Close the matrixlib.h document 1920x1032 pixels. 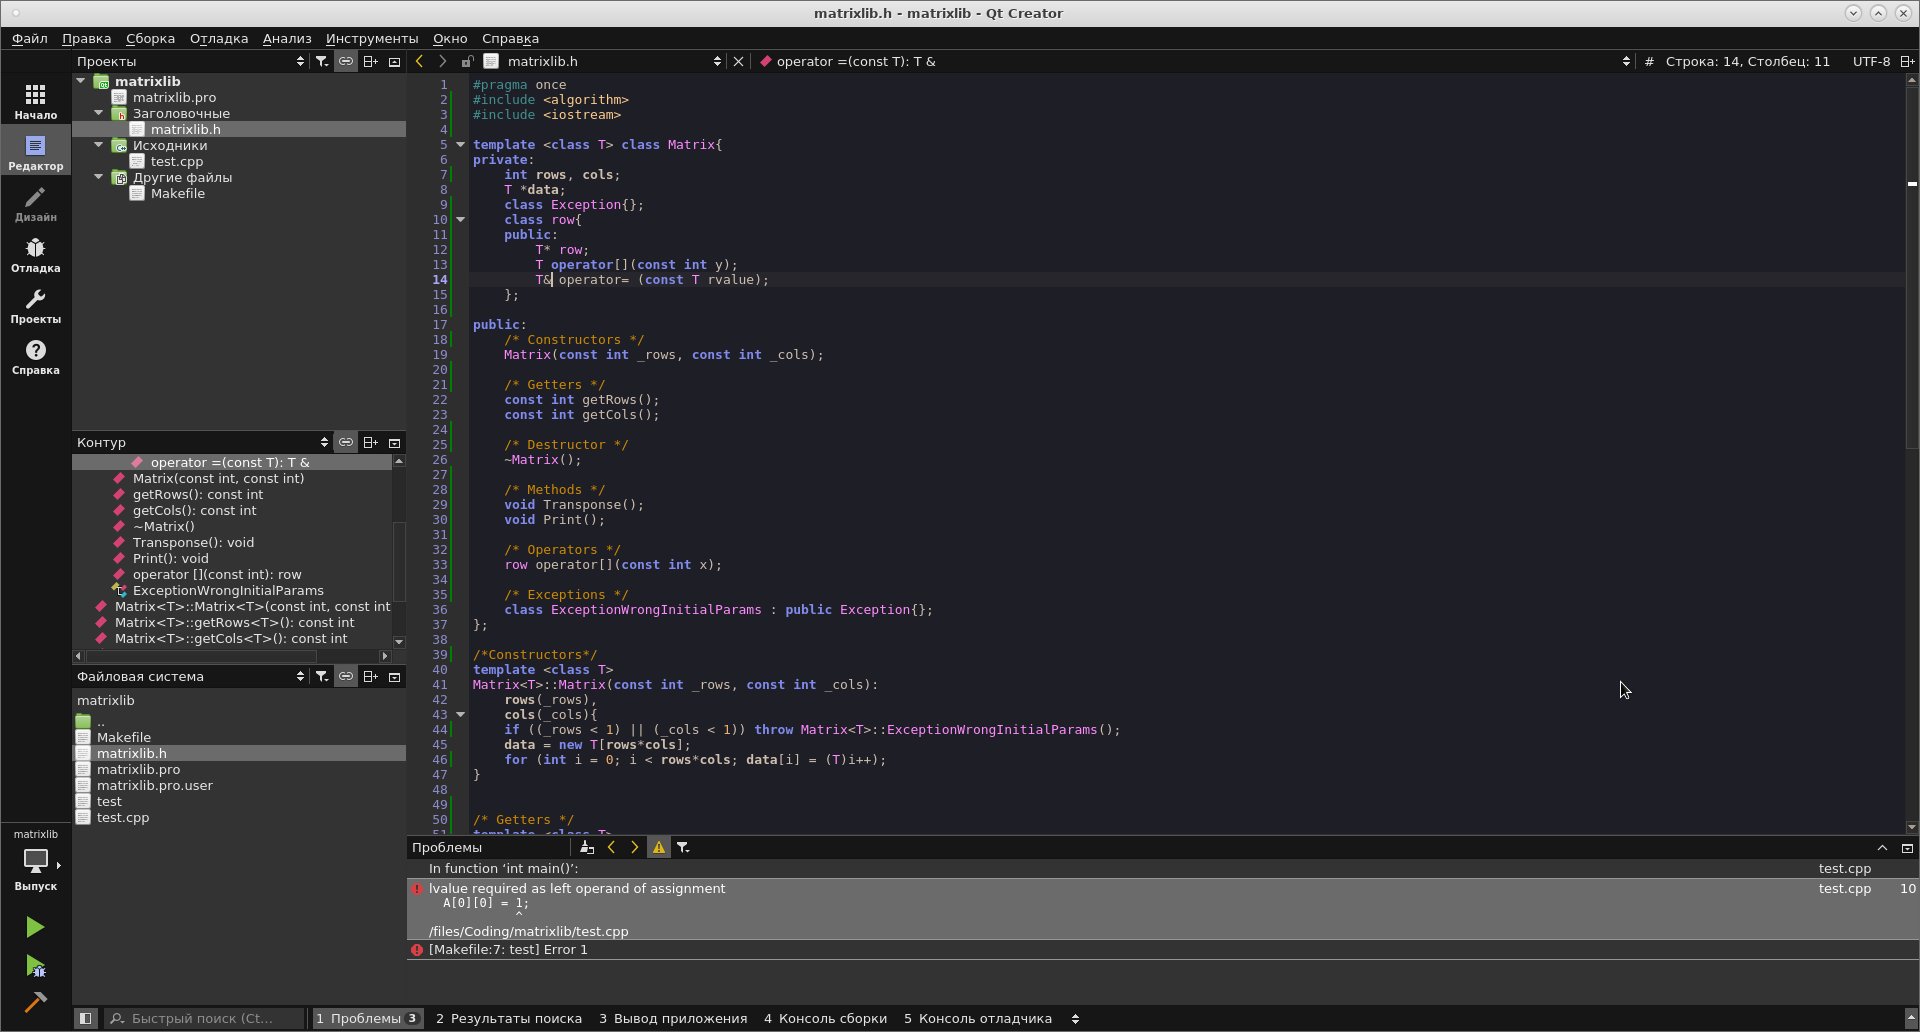tap(738, 61)
